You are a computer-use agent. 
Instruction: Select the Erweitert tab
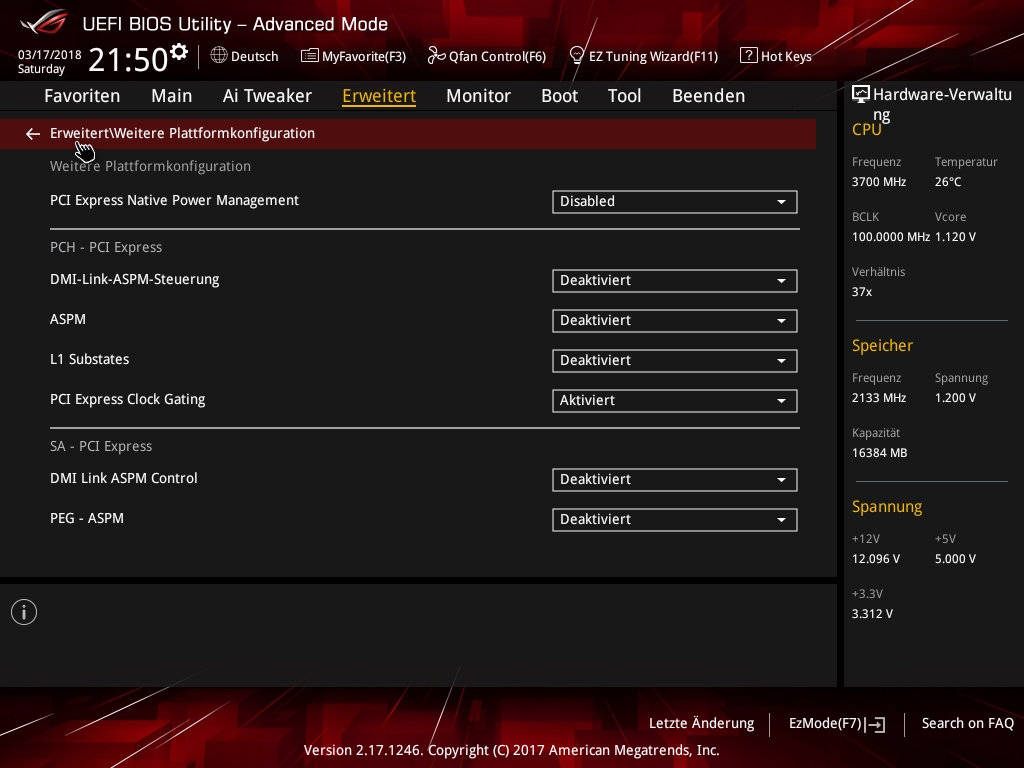(x=379, y=96)
